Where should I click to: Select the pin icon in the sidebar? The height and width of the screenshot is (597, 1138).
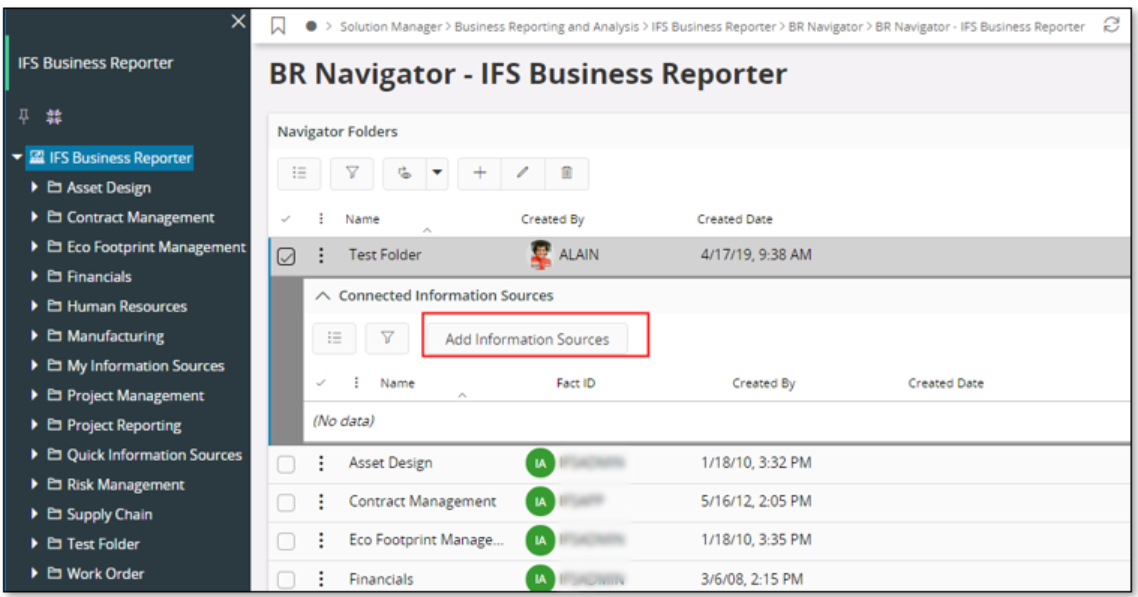tap(24, 116)
